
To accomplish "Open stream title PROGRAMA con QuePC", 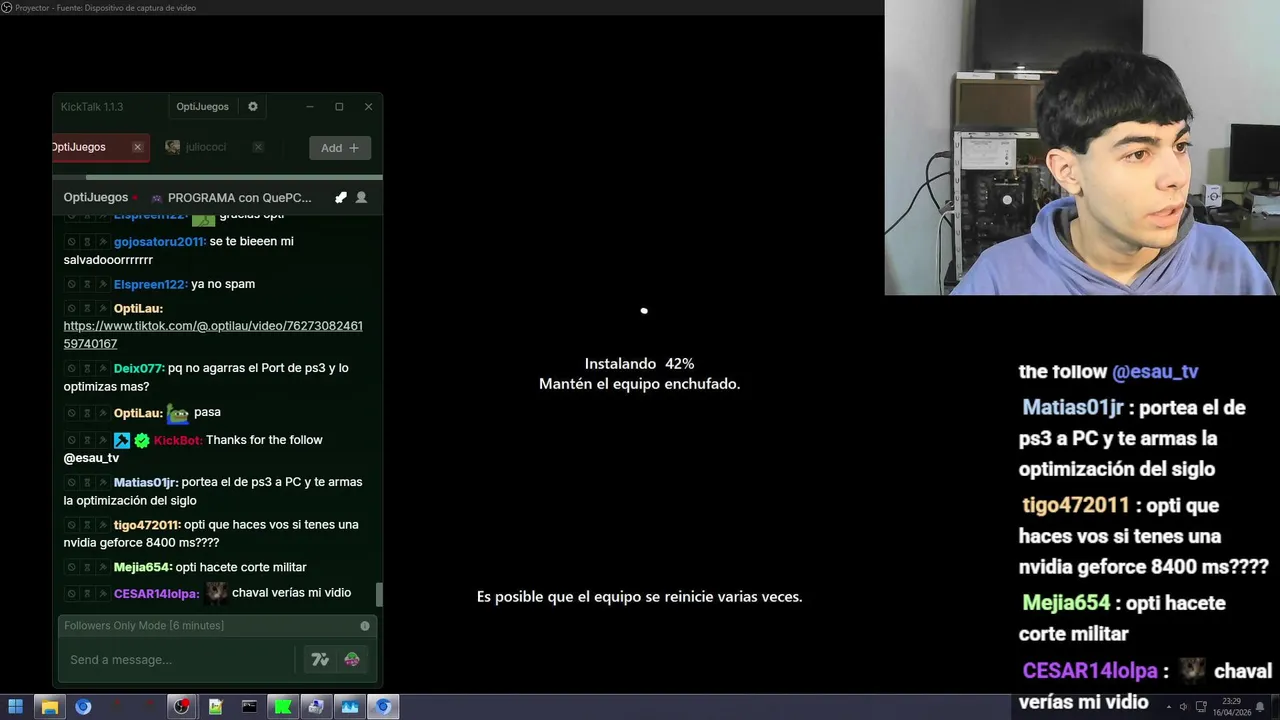I will click(x=240, y=198).
